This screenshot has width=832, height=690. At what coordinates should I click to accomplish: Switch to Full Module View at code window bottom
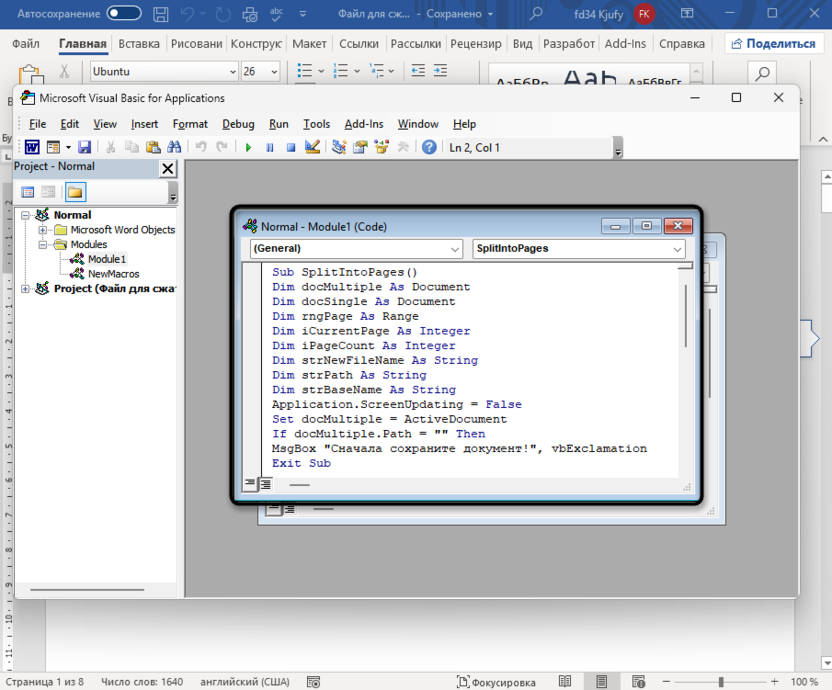click(x=266, y=484)
